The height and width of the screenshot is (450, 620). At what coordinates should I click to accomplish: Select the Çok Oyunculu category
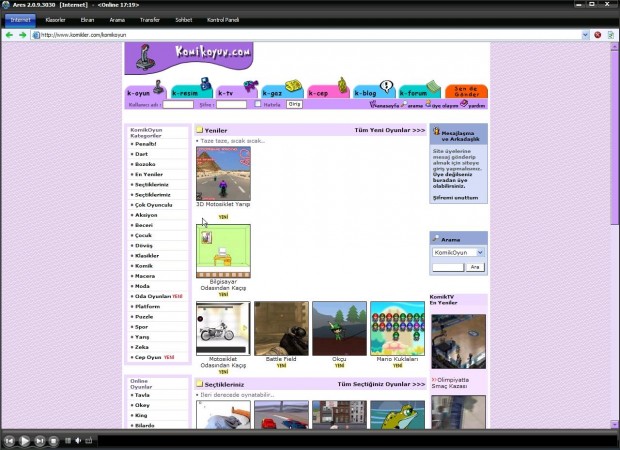click(x=153, y=205)
